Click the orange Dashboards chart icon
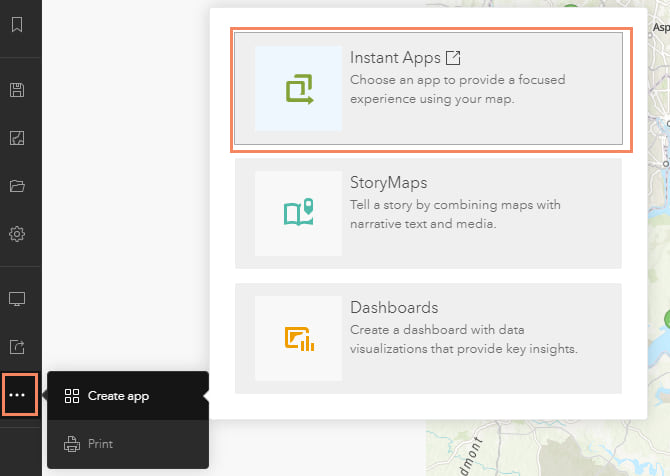 click(299, 338)
